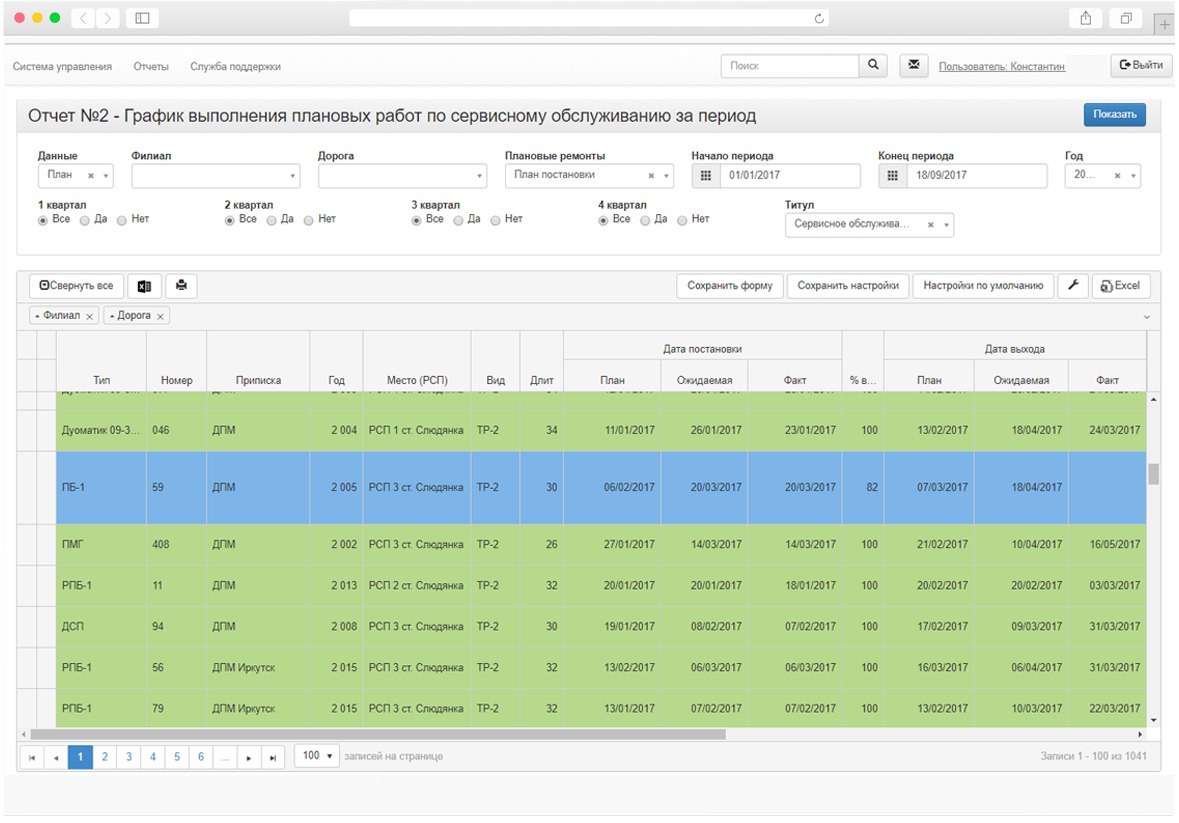Open the Начало периода calendar icon
The height and width of the screenshot is (823, 1179).
coord(705,175)
